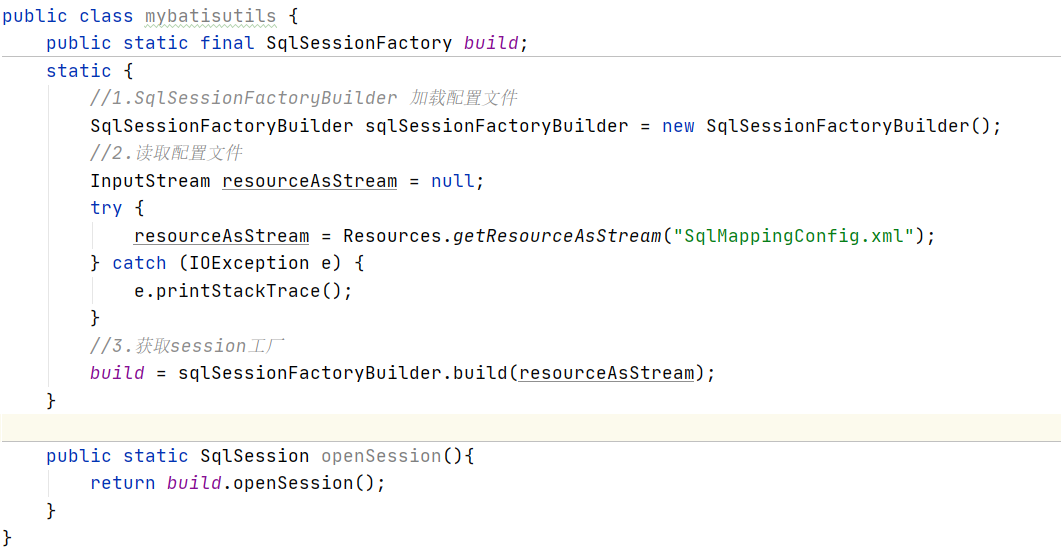This screenshot has height=557, width=1061.
Task: Click the sqlSessionFactoryBuilder variable in its declaration
Action: (x=497, y=126)
